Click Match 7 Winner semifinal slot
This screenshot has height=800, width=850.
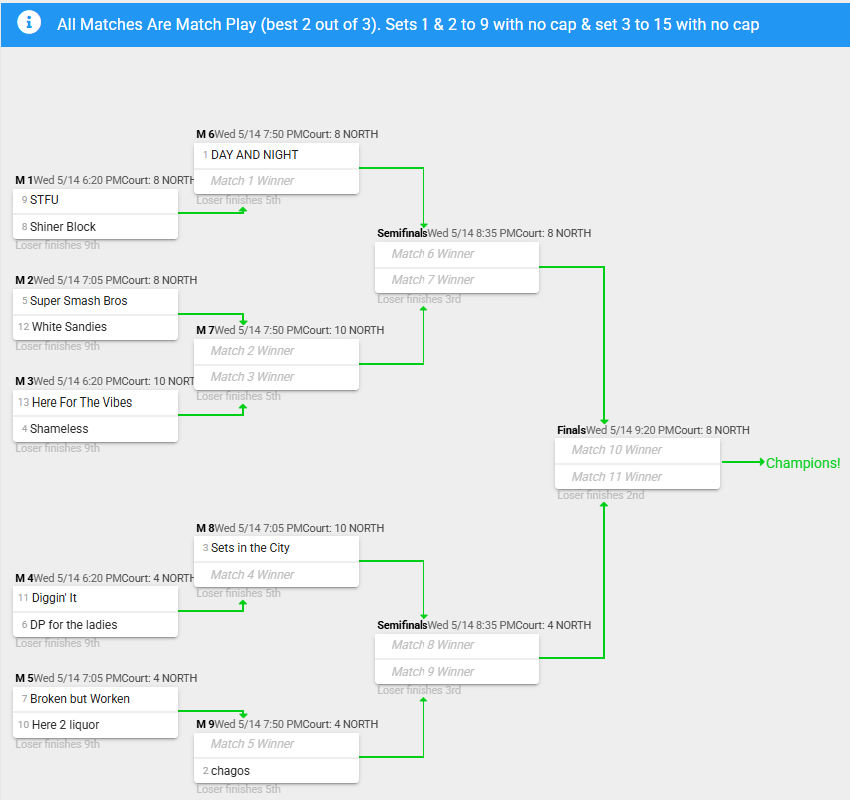(457, 280)
